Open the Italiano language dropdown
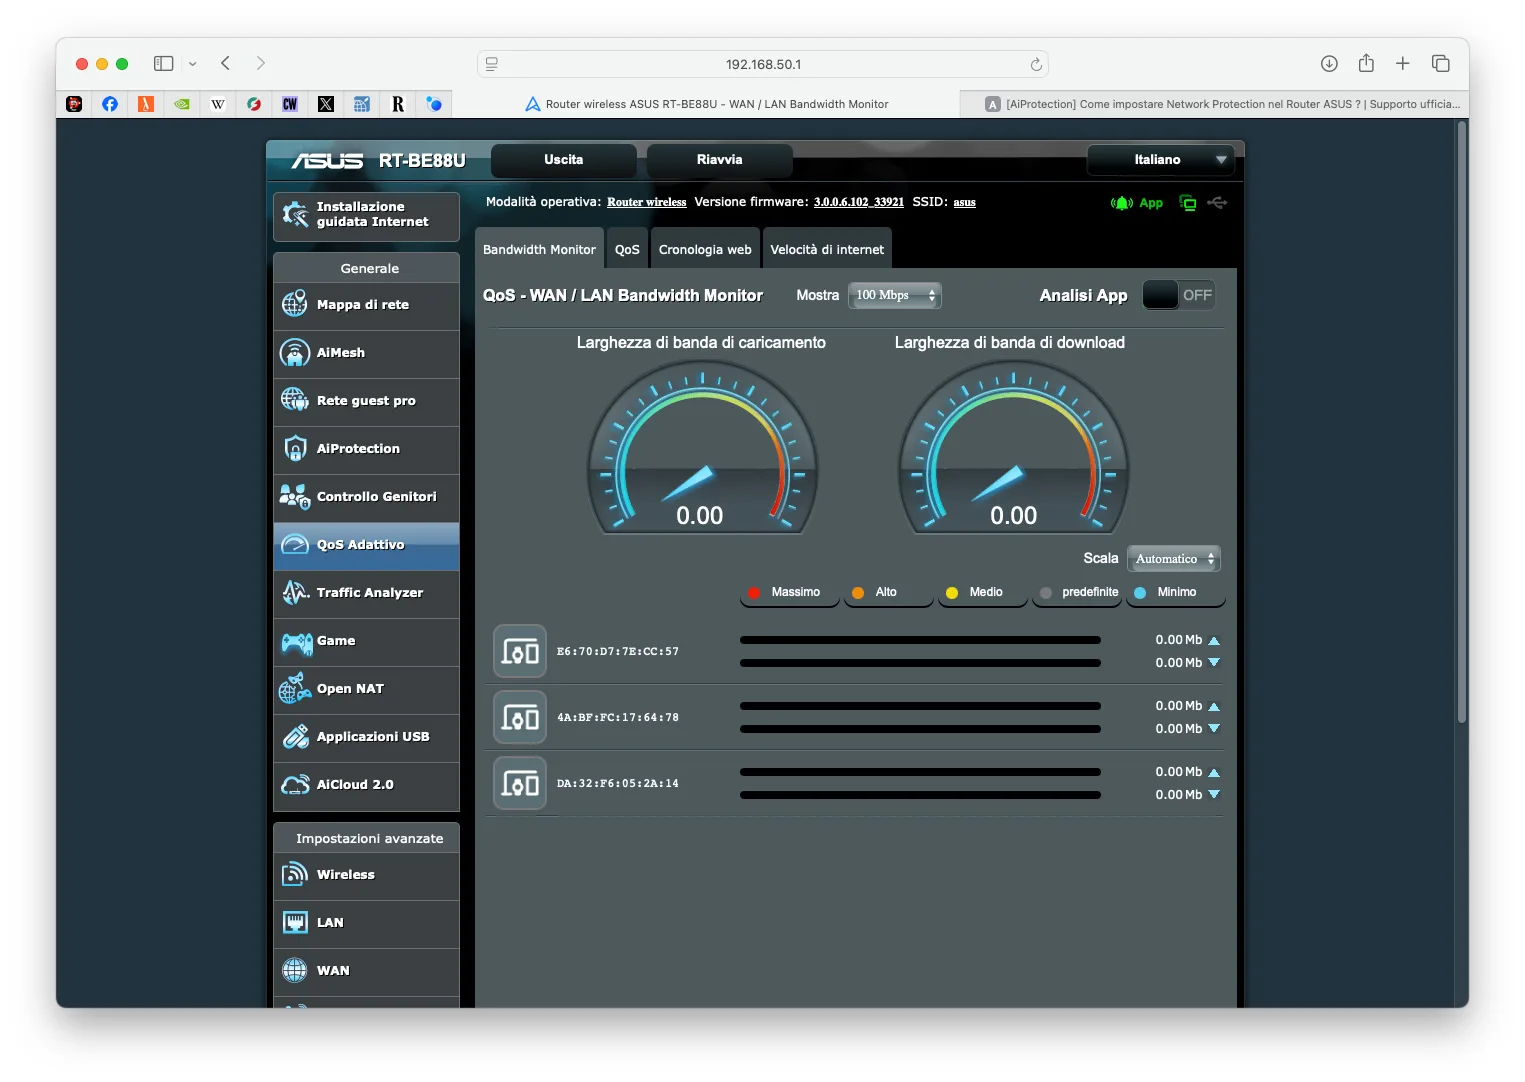Image resolution: width=1525 pixels, height=1082 pixels. point(1160,160)
